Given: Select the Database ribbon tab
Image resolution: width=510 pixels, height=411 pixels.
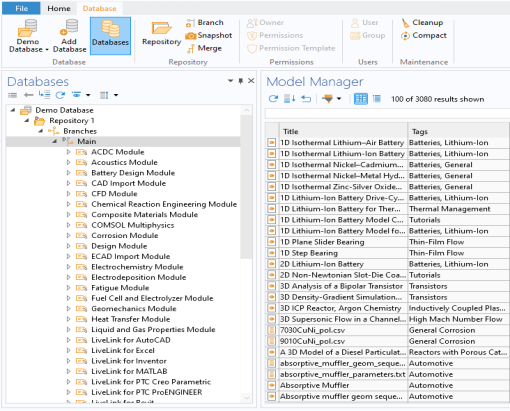Looking at the screenshot, I should tap(99, 8).
